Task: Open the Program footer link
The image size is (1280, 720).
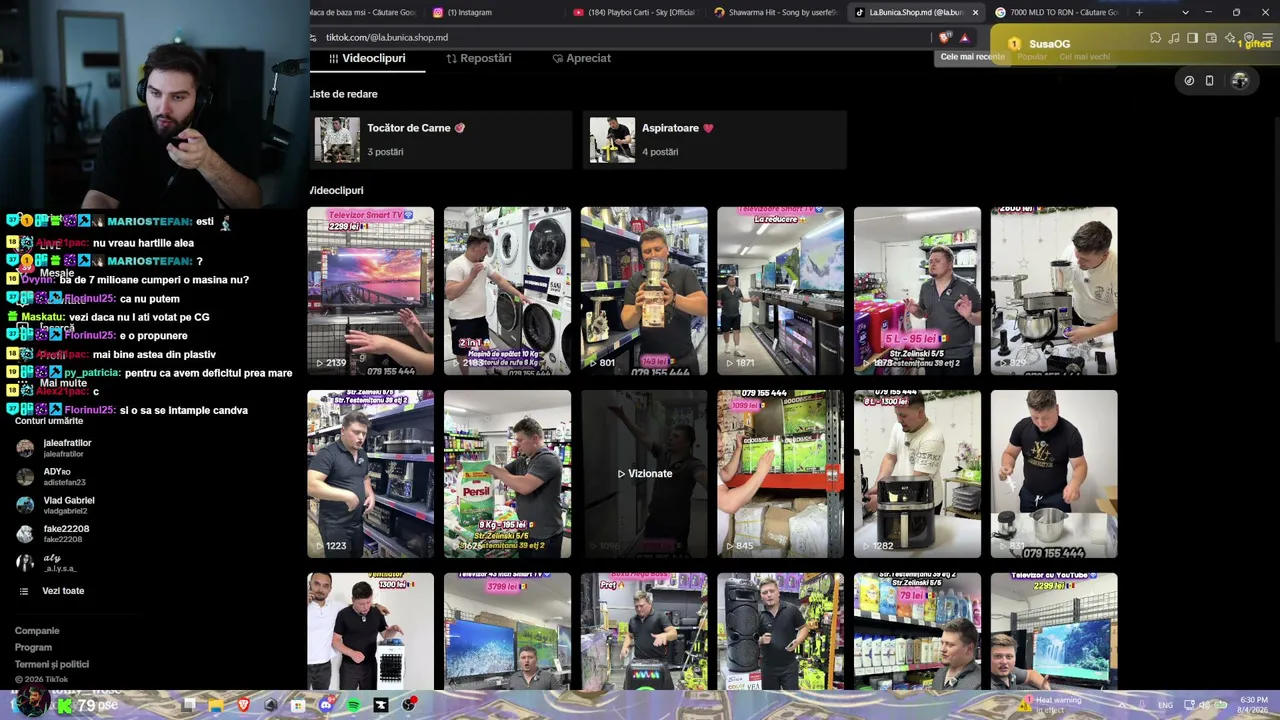Action: click(x=33, y=648)
